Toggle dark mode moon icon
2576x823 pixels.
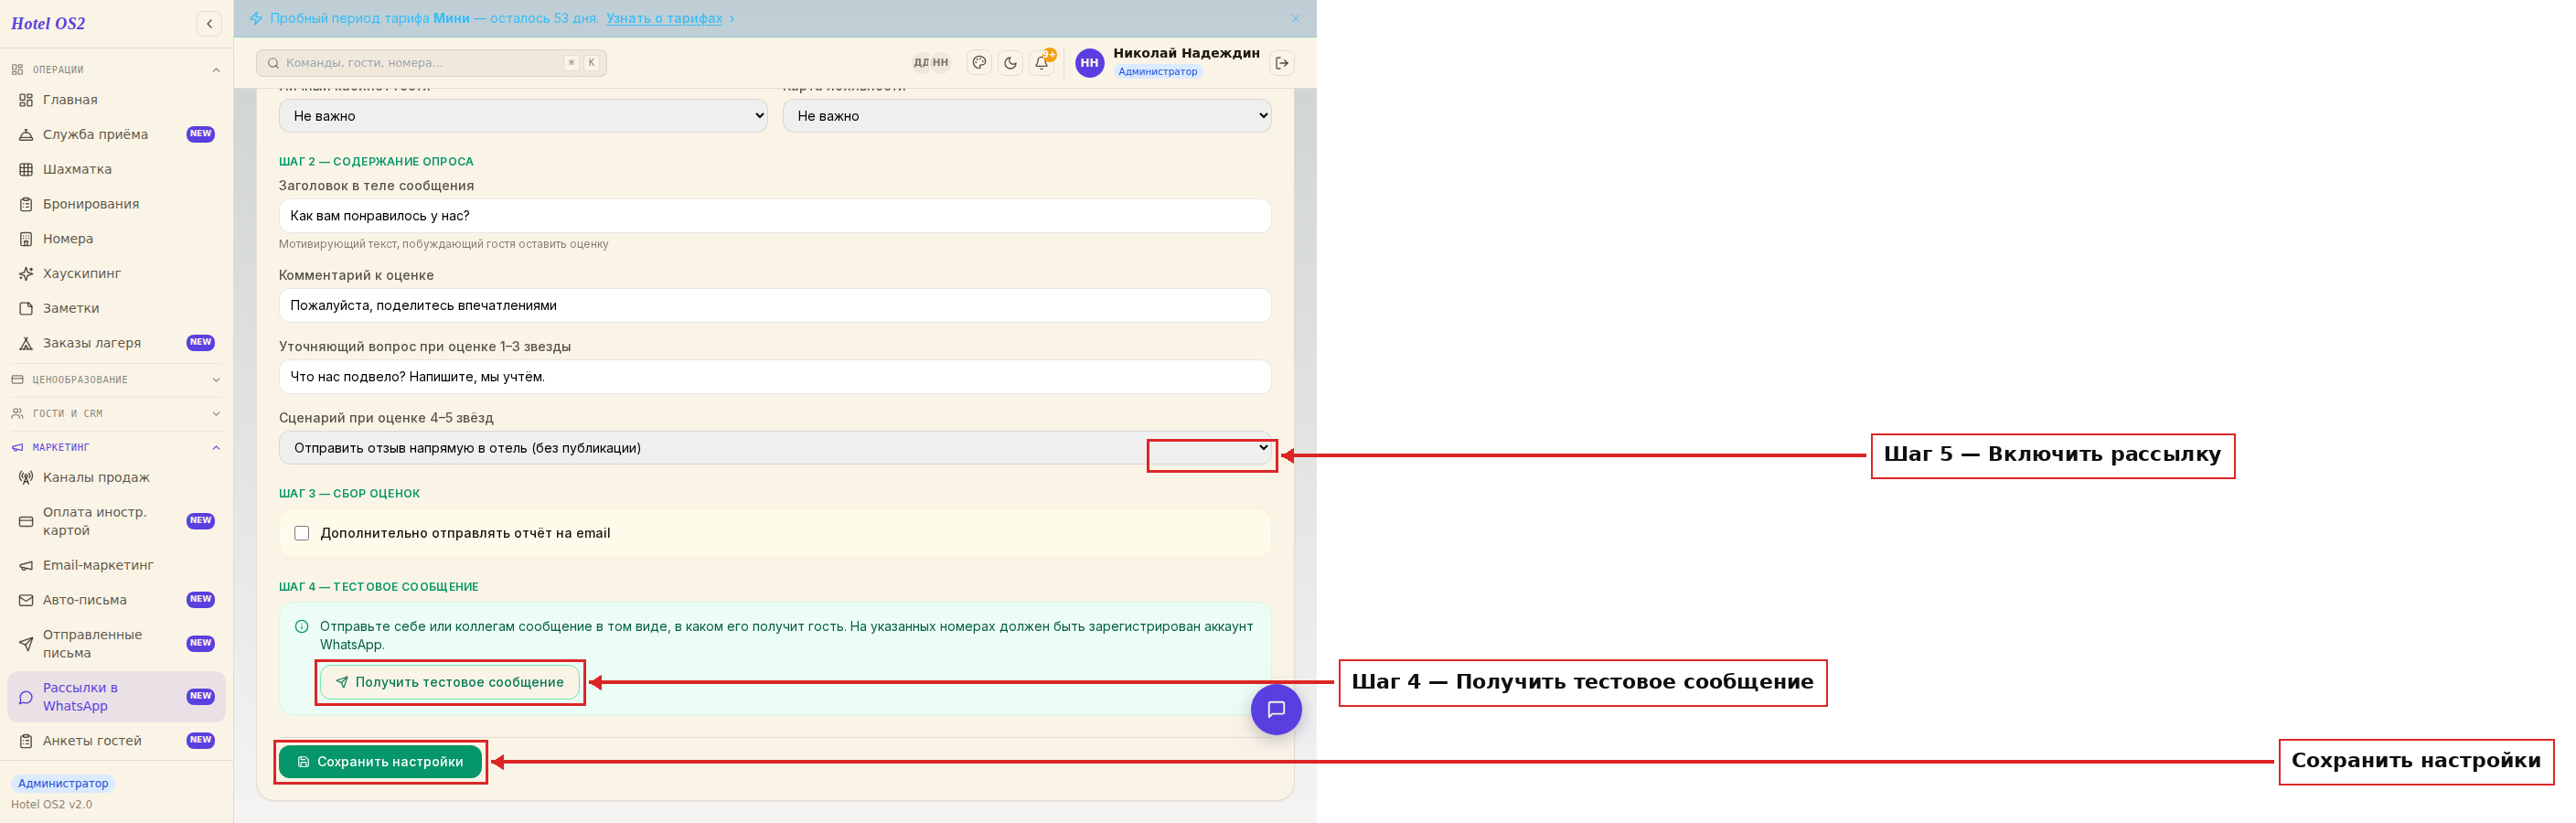1010,63
